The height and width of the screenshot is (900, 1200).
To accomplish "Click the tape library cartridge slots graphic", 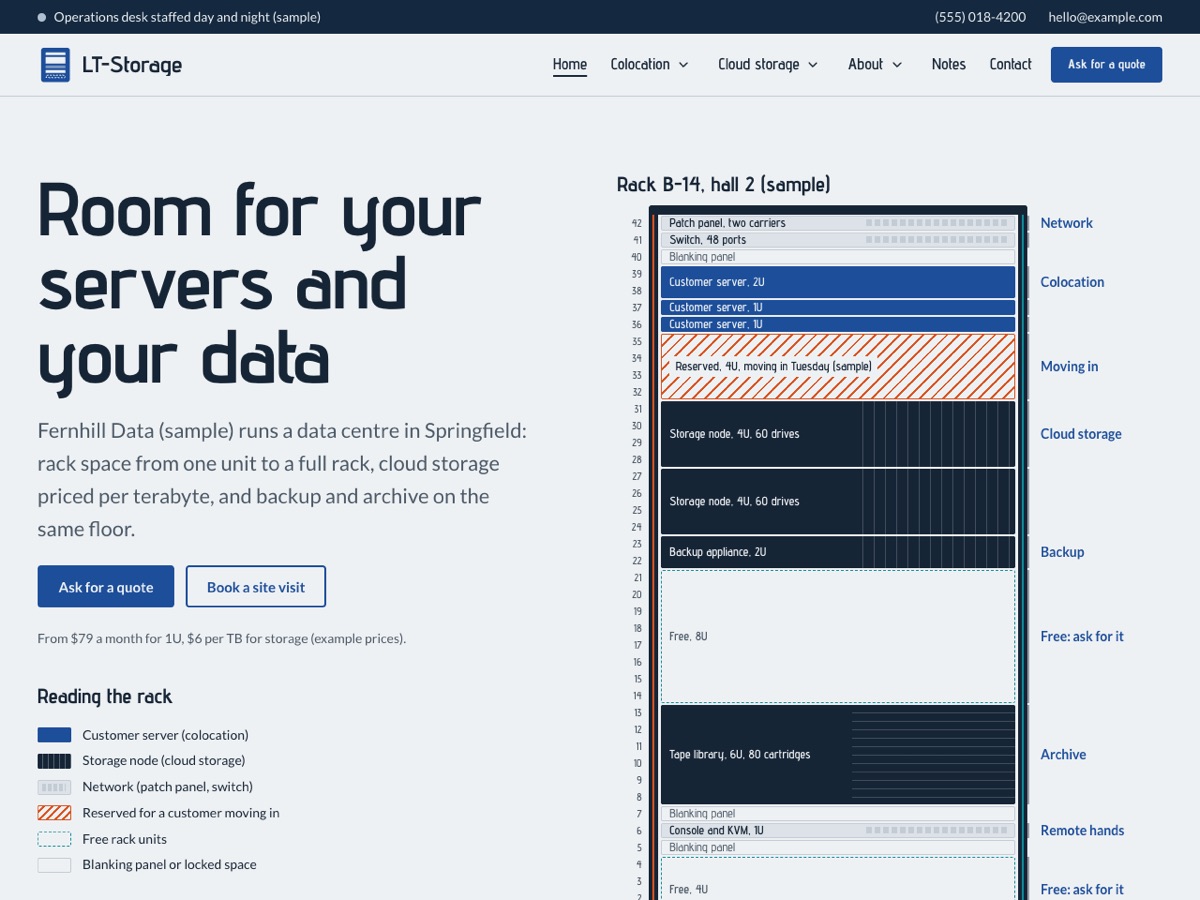I will pyautogui.click(x=932, y=755).
